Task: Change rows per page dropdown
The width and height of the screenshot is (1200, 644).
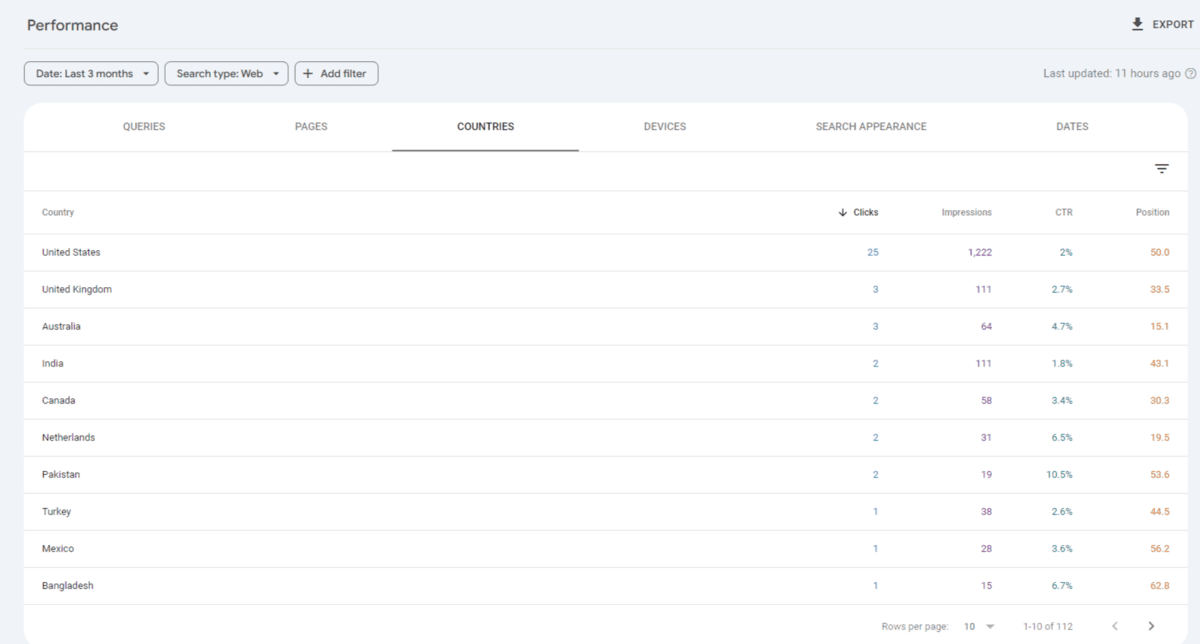Action: (978, 626)
